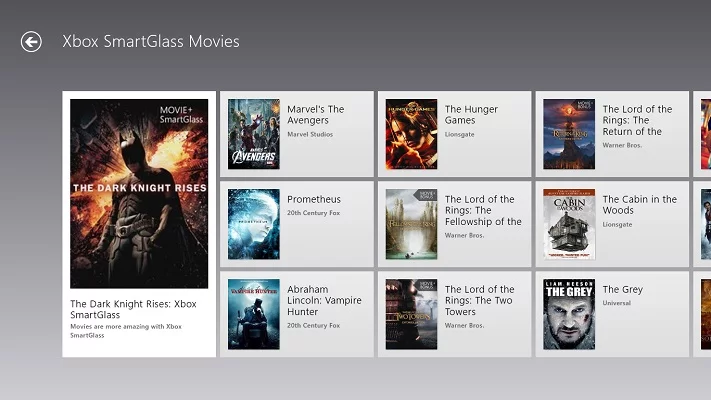This screenshot has height=400, width=711.
Task: Select Abraham Lincoln: Vampire Hunter title text
Action: click(x=324, y=300)
